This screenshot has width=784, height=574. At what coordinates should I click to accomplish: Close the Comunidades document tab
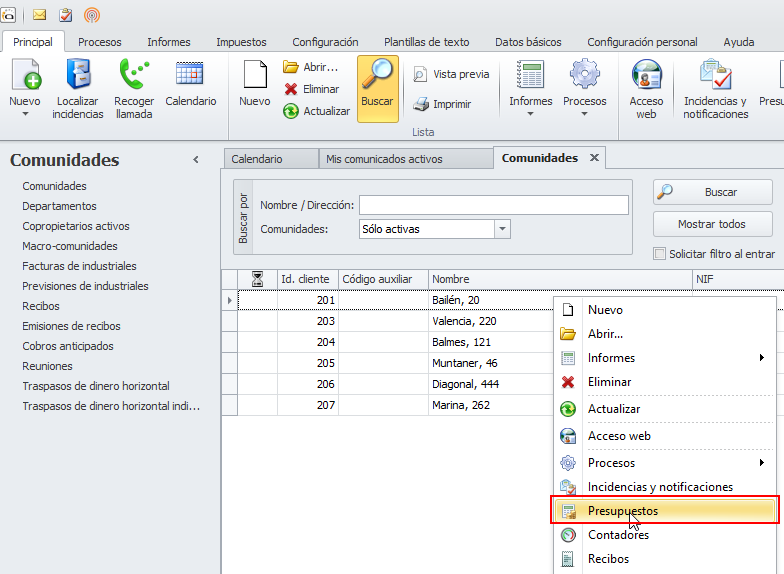tap(594, 158)
